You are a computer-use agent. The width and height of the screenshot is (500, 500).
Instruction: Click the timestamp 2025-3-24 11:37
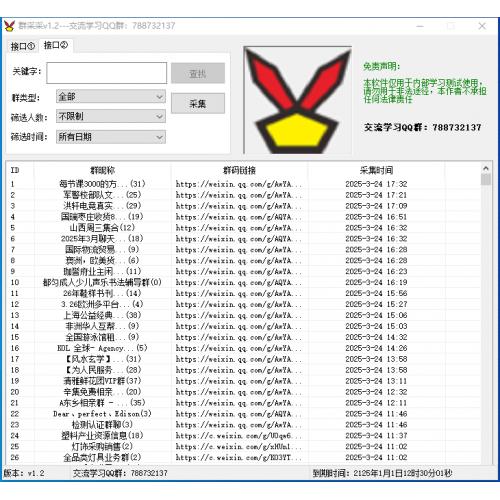click(376, 435)
